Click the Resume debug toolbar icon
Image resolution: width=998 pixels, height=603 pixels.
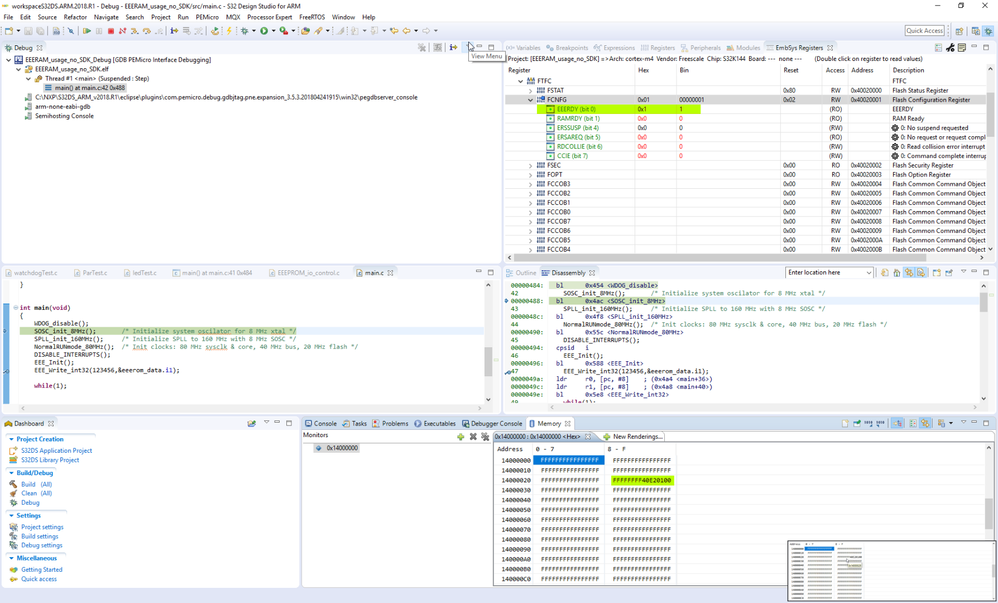point(87,31)
